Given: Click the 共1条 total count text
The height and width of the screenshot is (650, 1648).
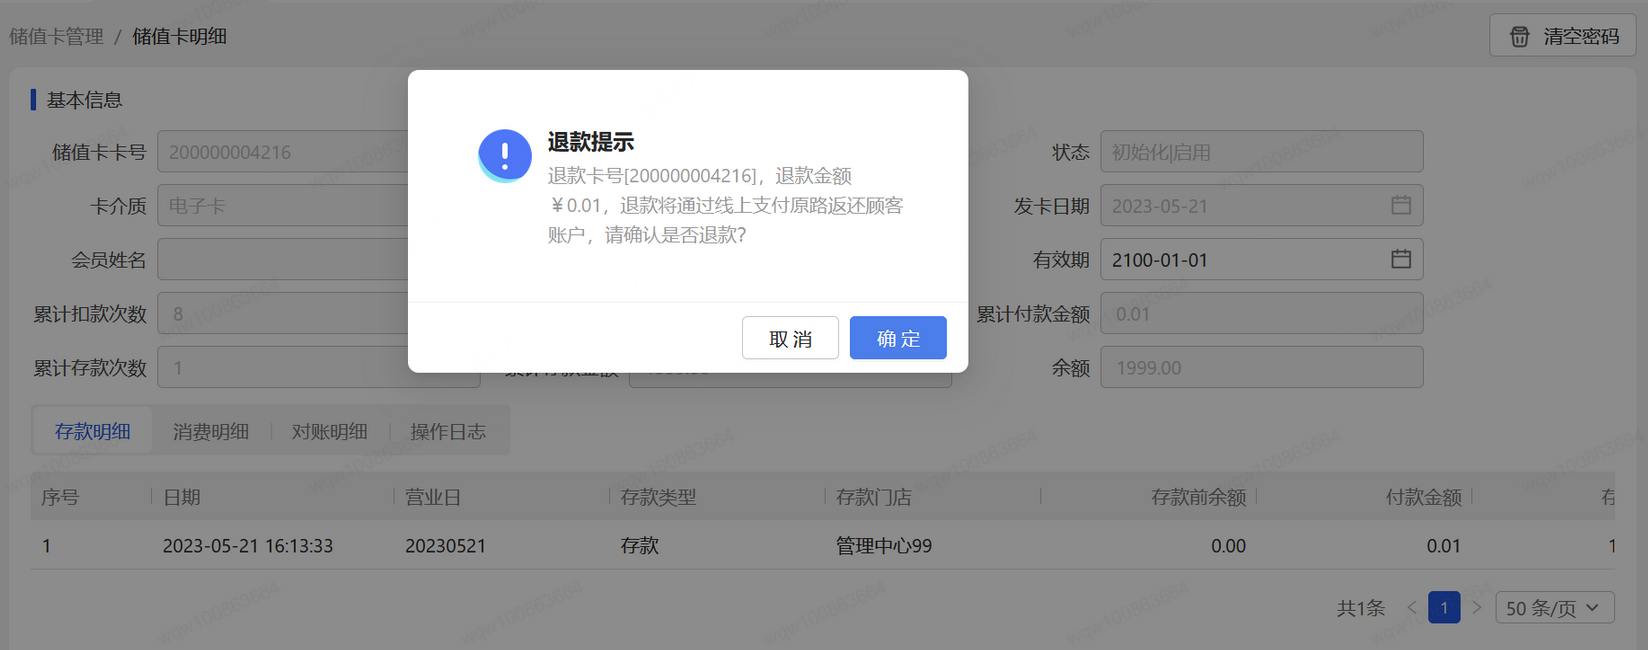Looking at the screenshot, I should pos(1361,608).
